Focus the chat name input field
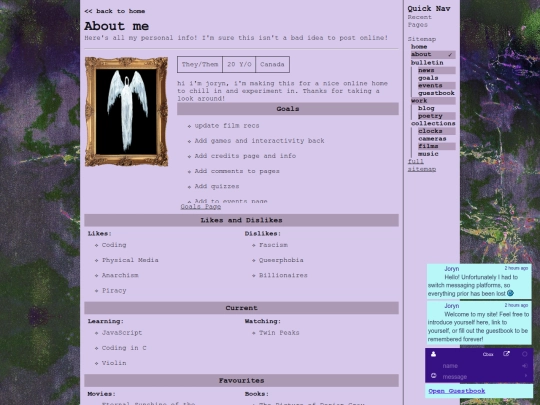This screenshot has height=405, width=540. click(x=480, y=366)
